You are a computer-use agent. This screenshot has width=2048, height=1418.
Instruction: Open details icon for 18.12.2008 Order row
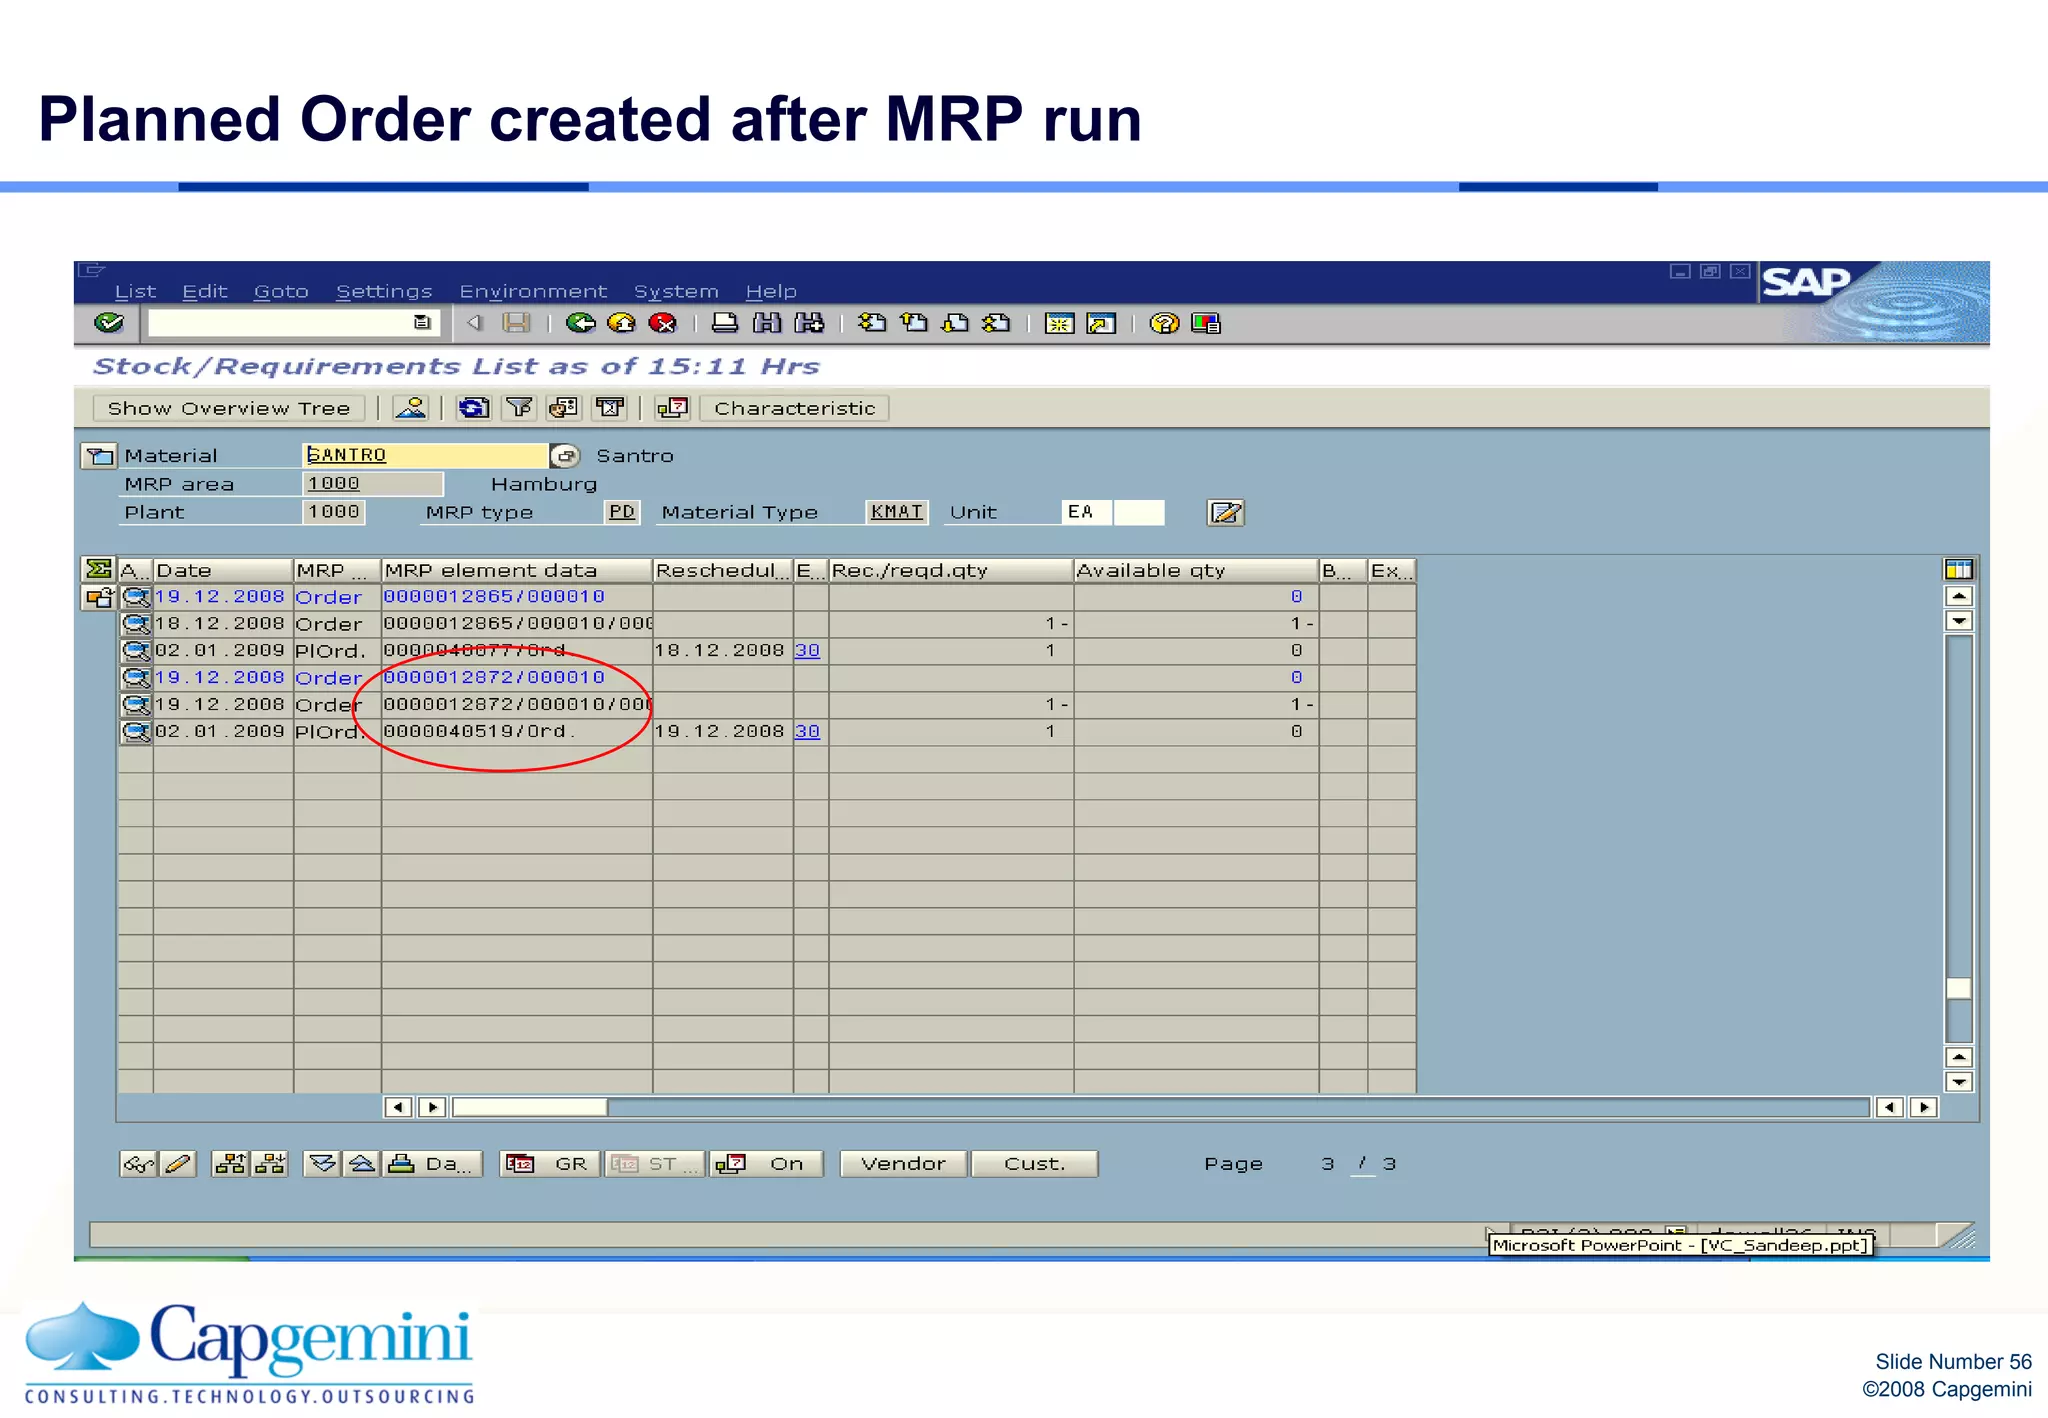pos(136,624)
